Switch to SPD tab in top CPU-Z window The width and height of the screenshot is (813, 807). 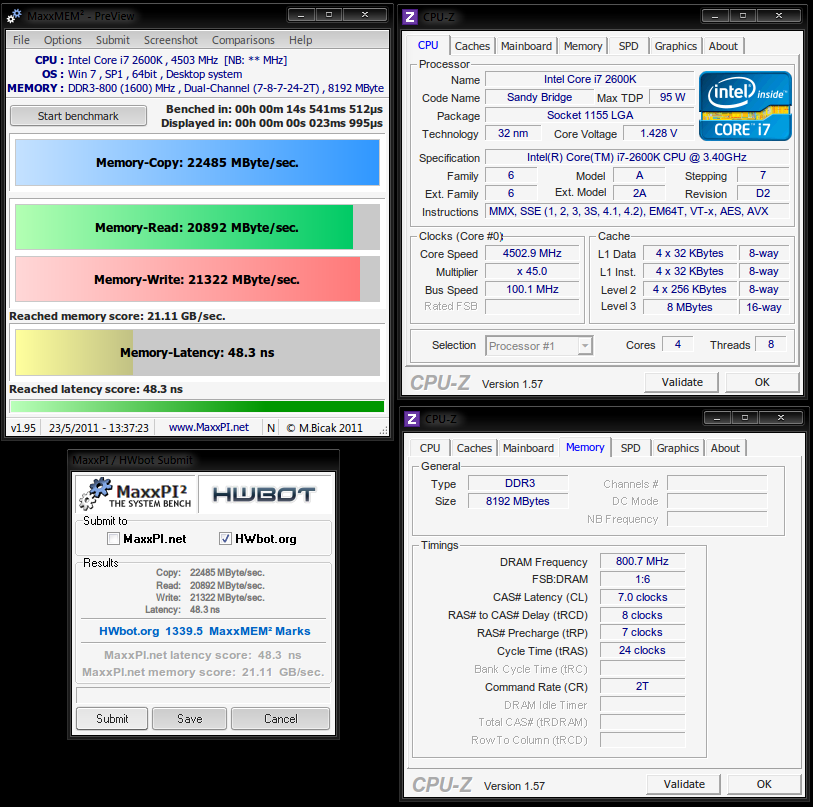(628, 46)
